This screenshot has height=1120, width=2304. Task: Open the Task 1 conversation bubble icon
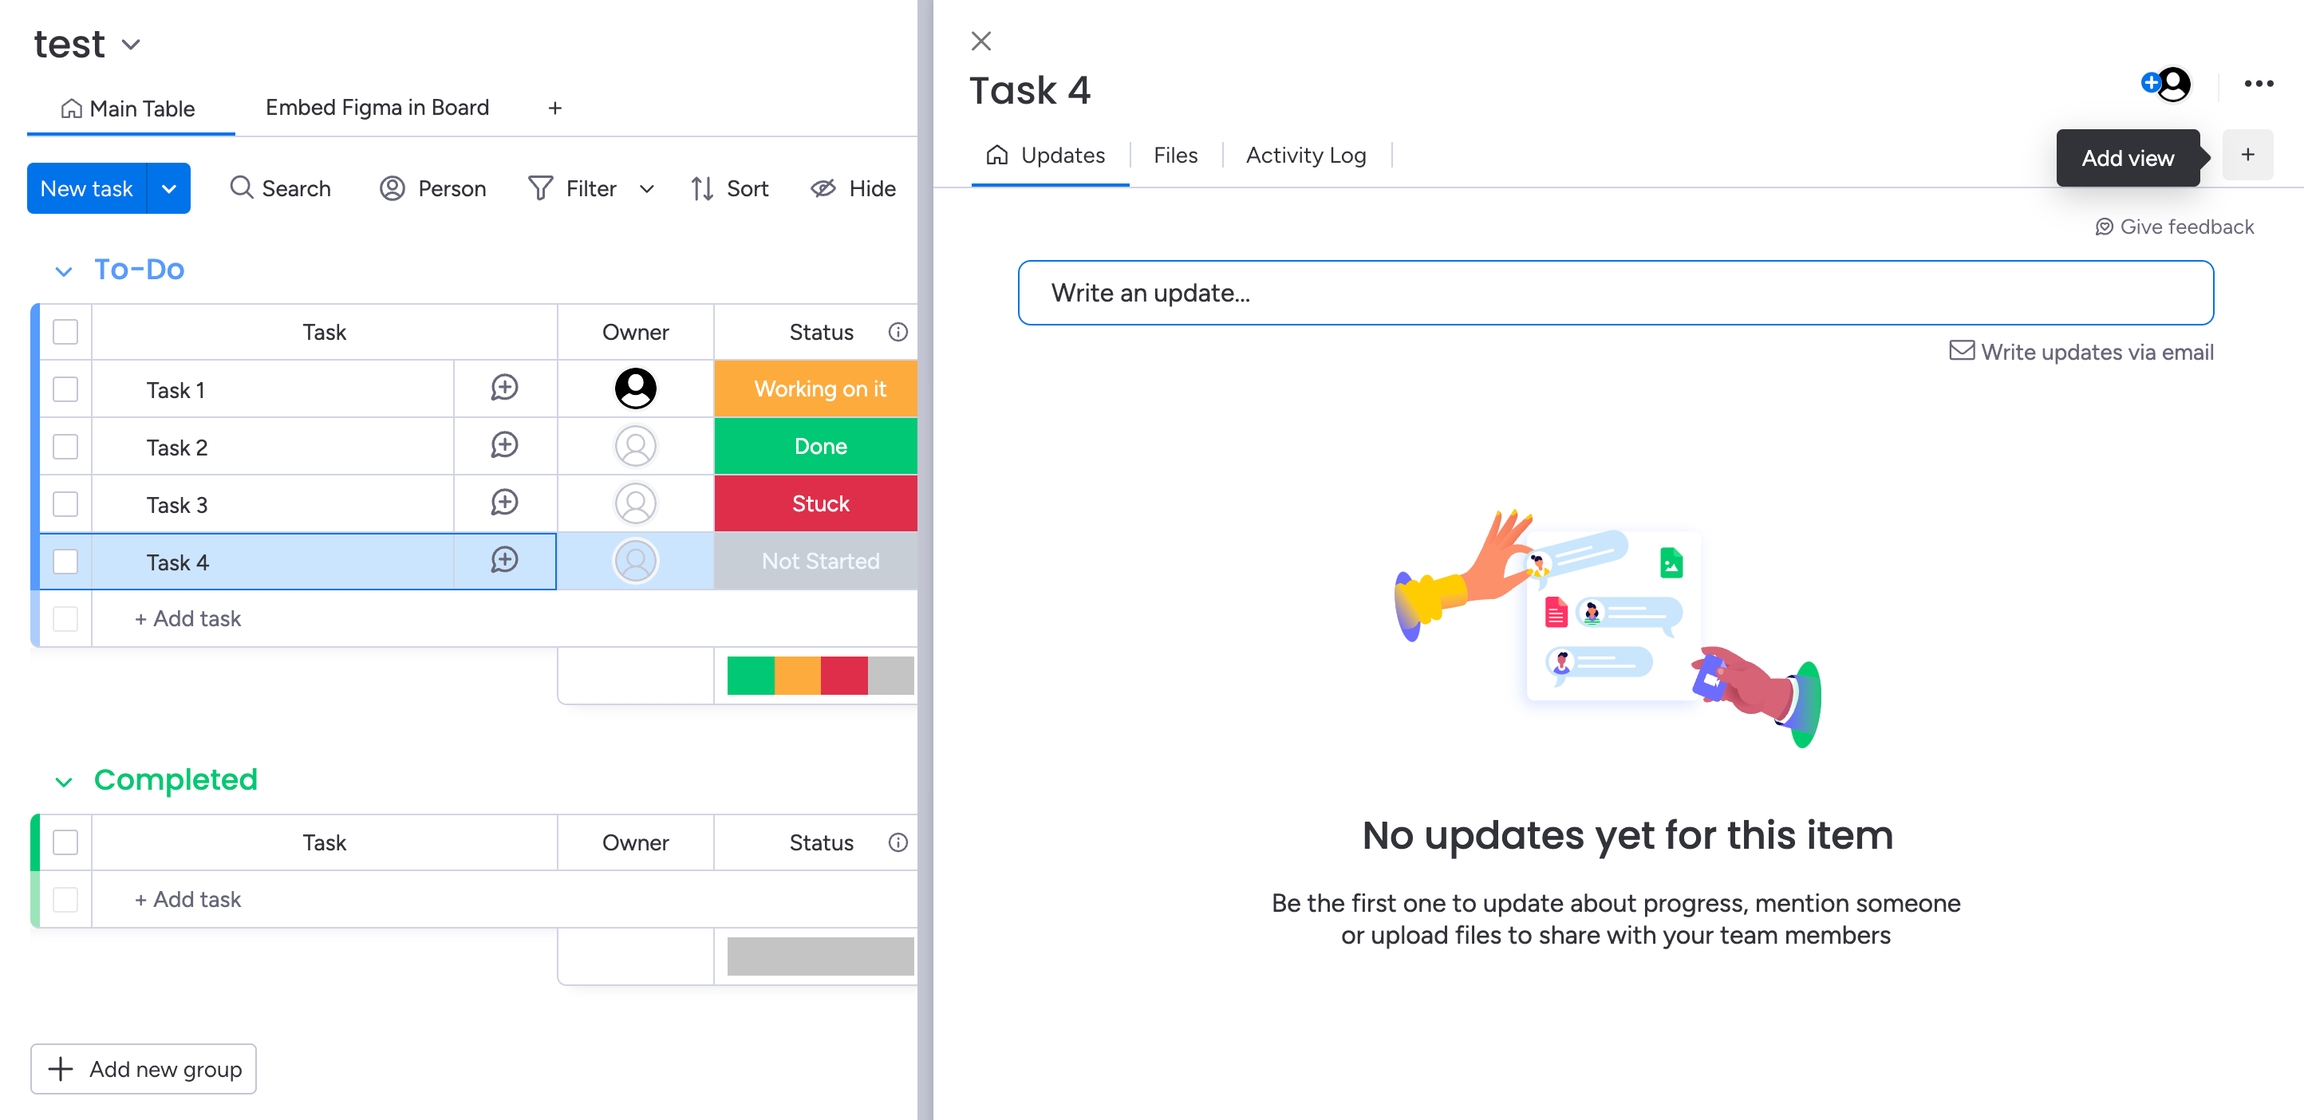(x=504, y=388)
